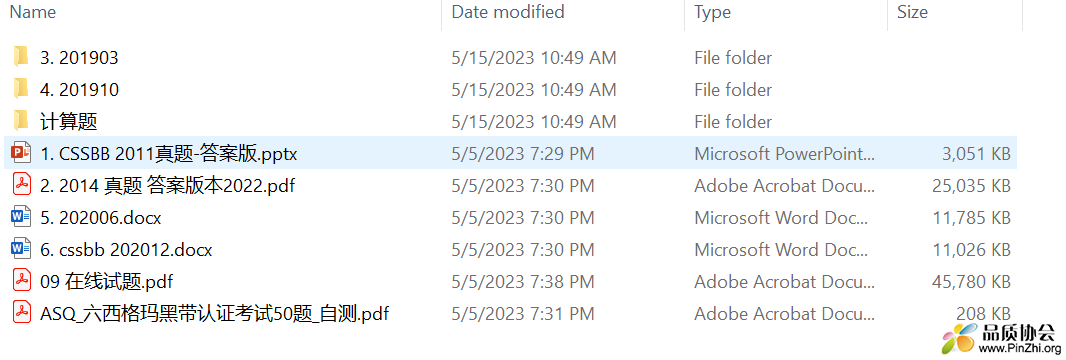The height and width of the screenshot is (360, 1066).
Task: Select file name 09 在线试题.pdf
Action: 102,281
